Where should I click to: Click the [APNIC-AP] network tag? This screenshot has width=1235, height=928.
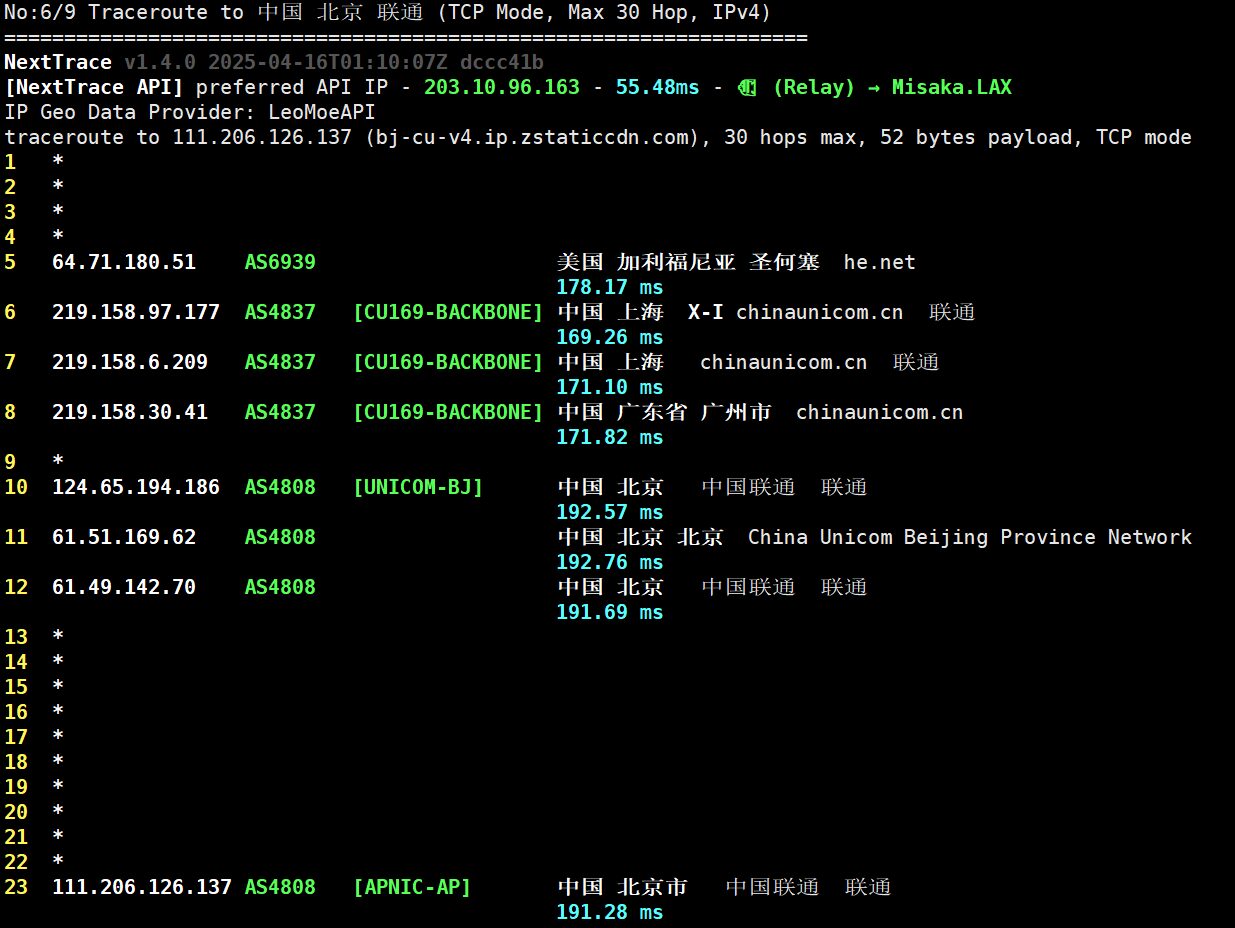tap(411, 887)
